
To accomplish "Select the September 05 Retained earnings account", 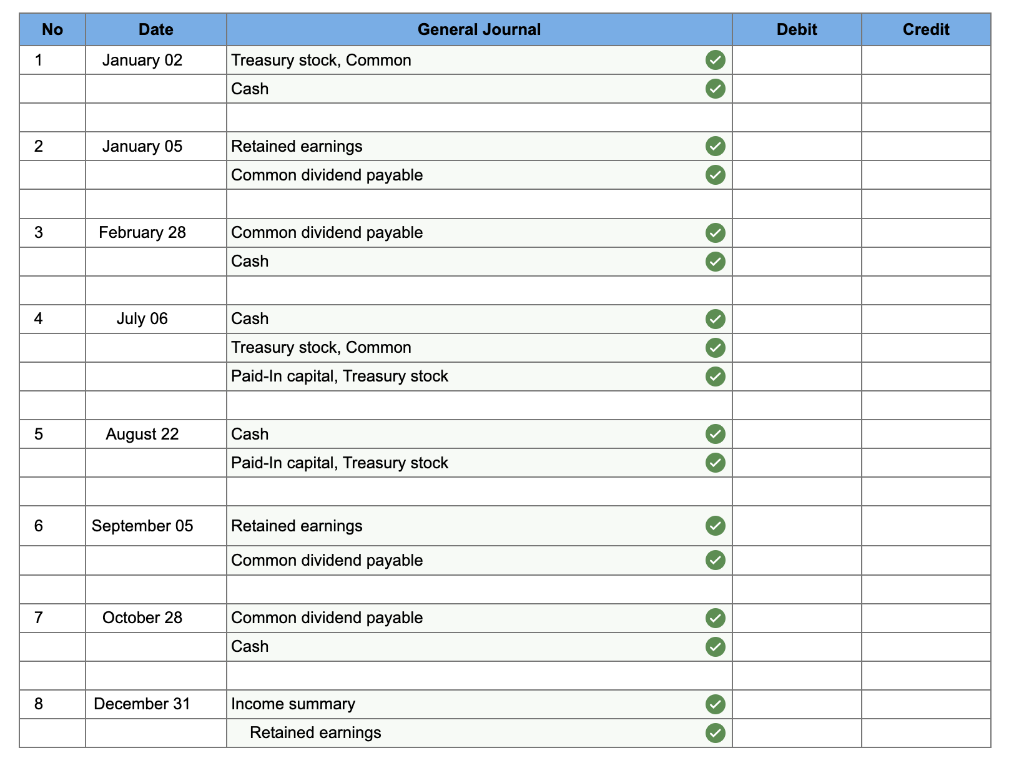I will pyautogui.click(x=479, y=526).
